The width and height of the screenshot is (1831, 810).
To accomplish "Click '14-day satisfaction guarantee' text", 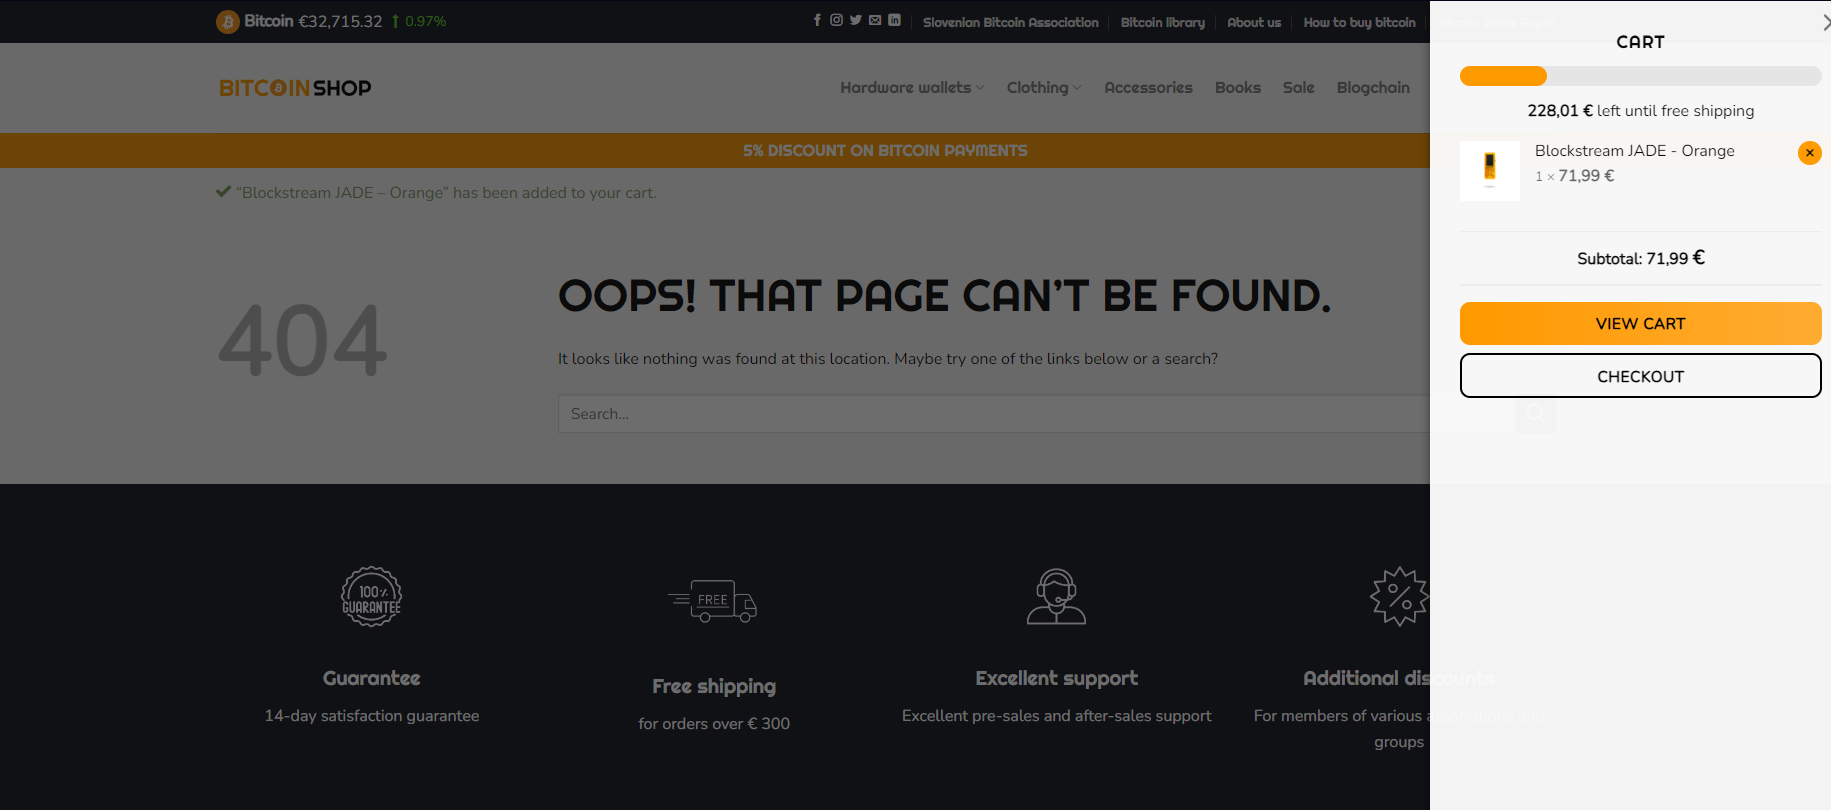I will point(371,716).
